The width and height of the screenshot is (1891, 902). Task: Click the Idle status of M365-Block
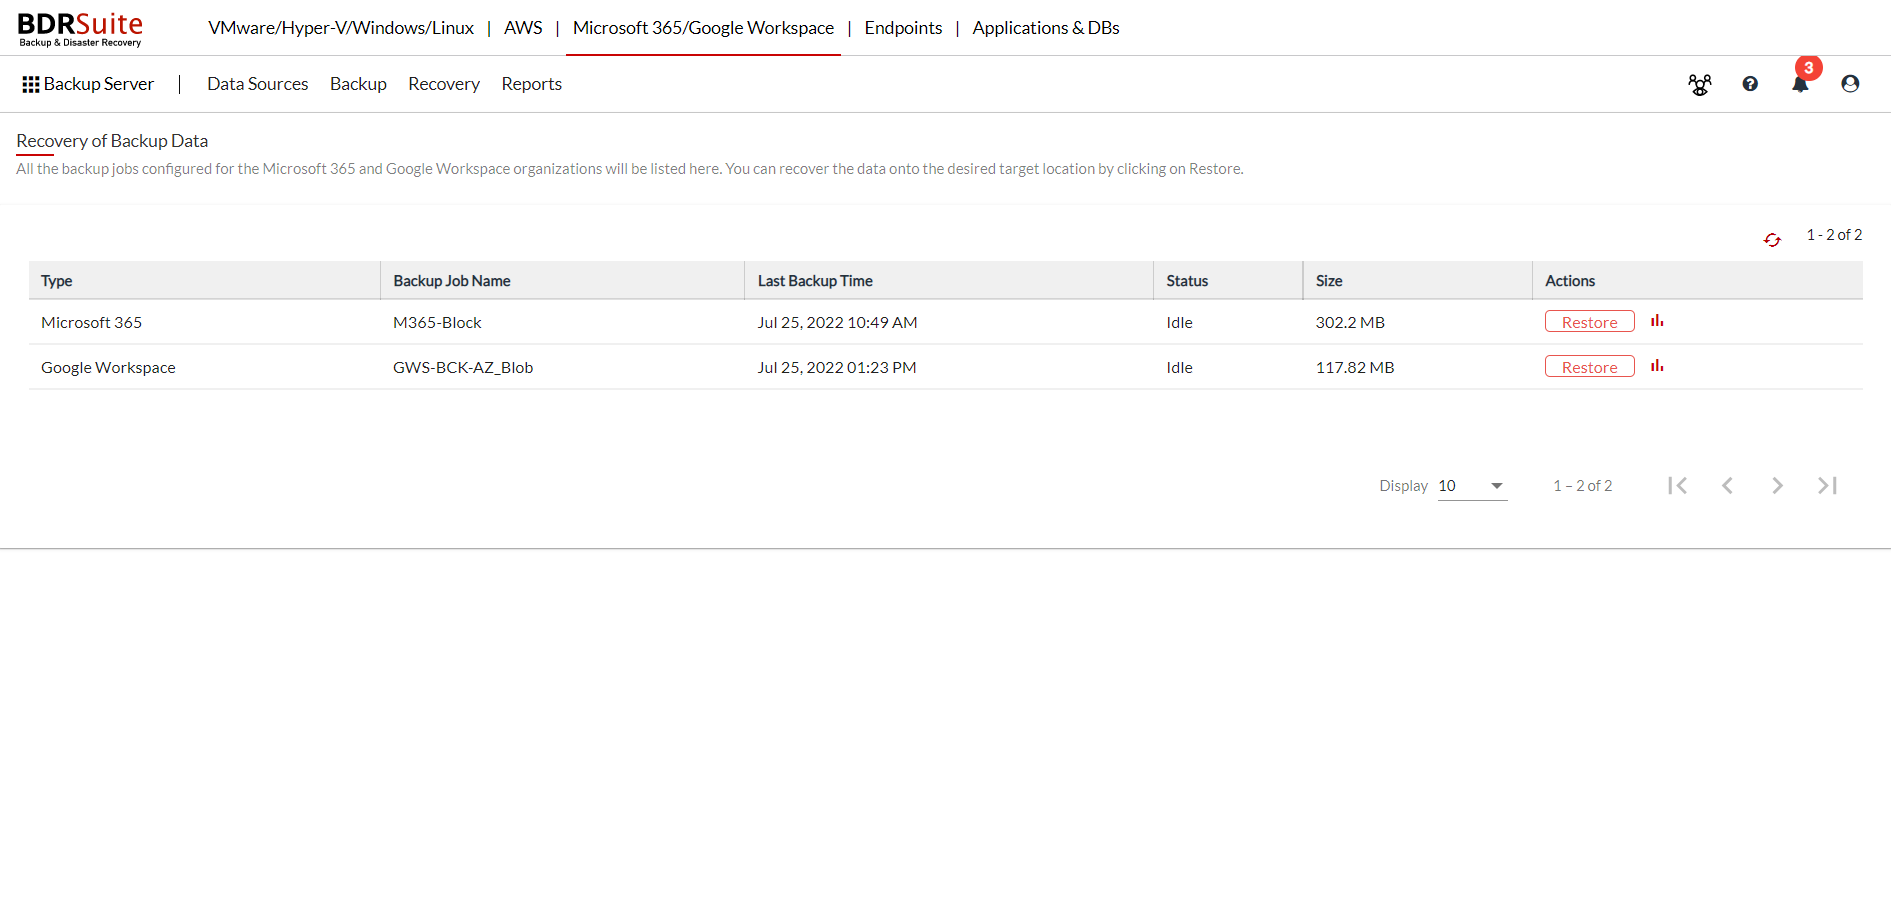[1179, 322]
